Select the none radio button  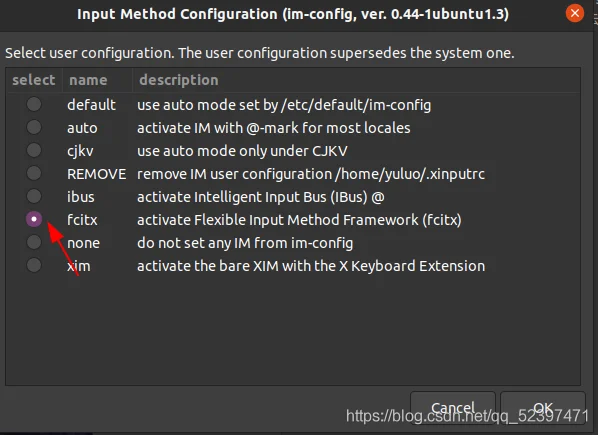34,242
